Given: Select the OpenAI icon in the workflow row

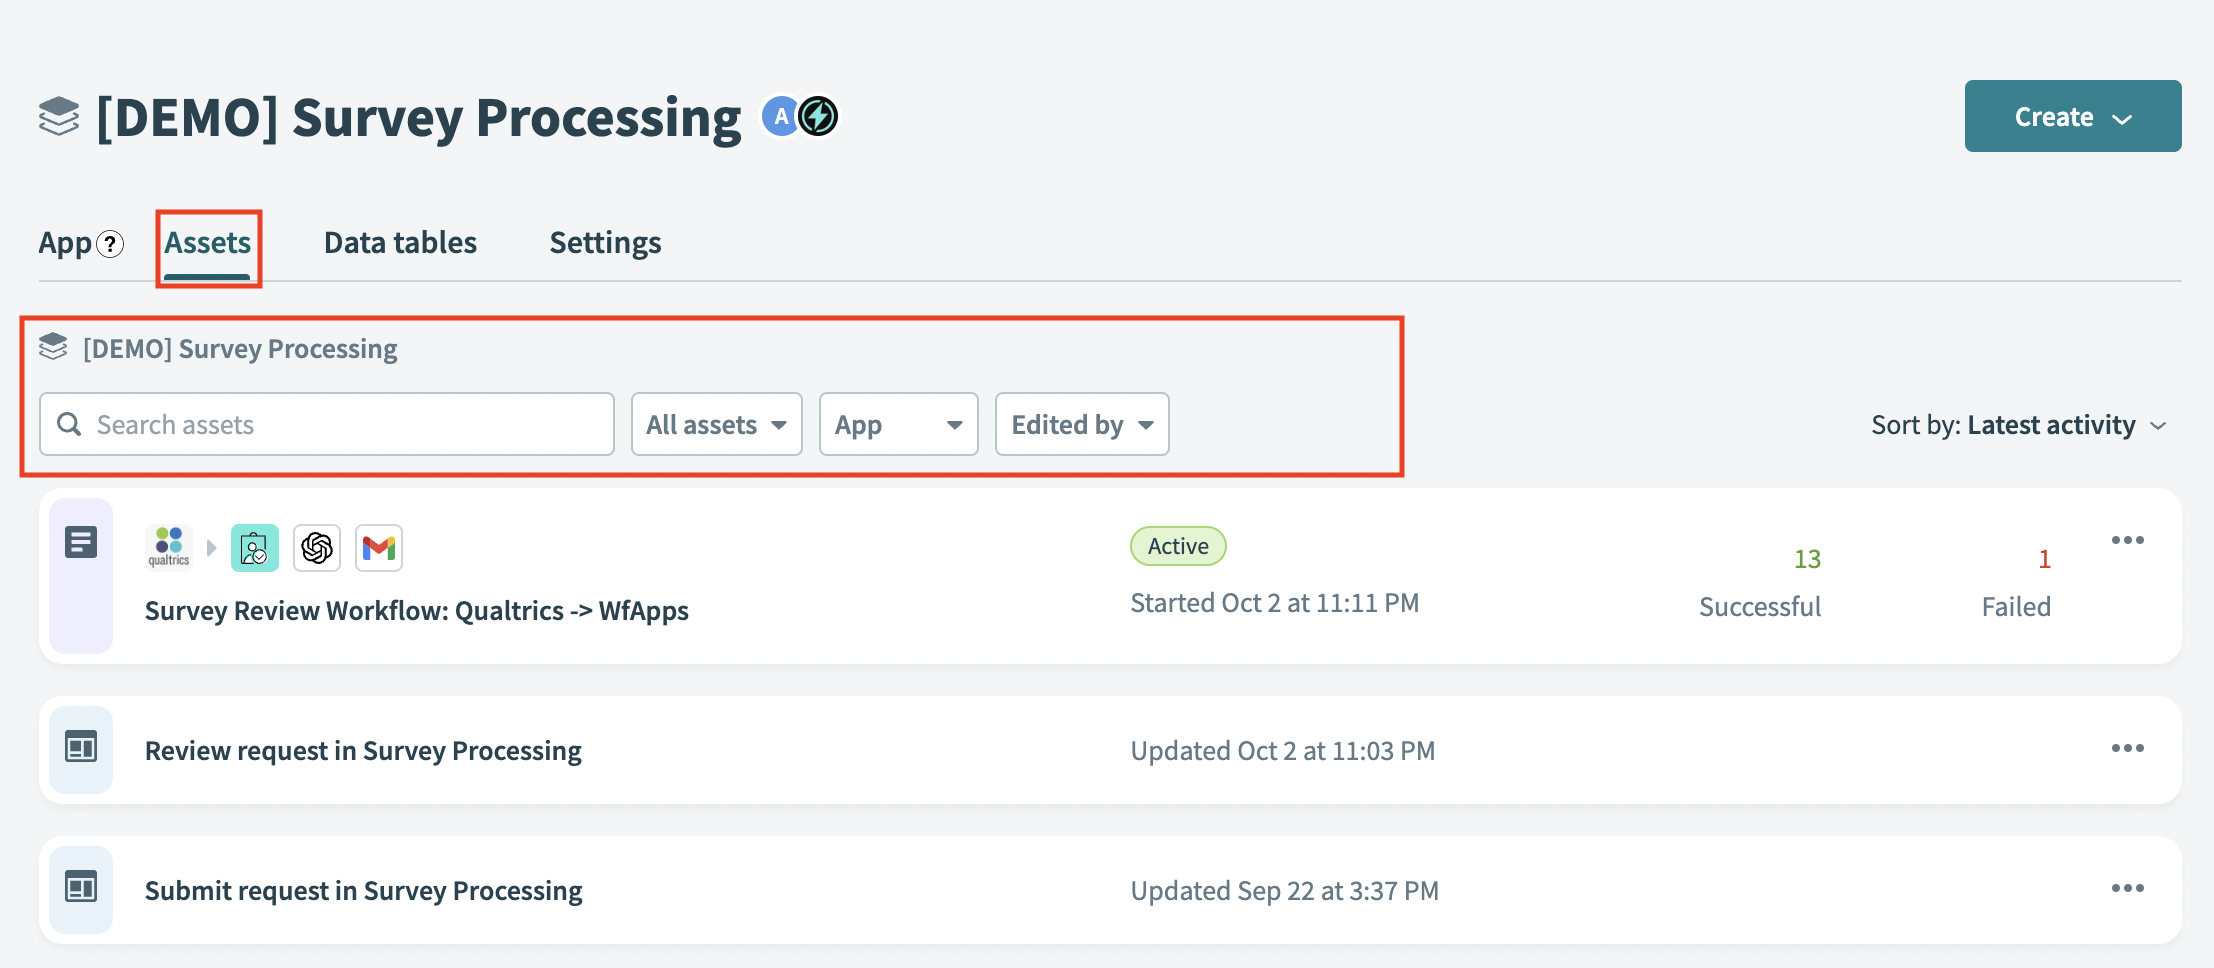Looking at the screenshot, I should (x=317, y=547).
